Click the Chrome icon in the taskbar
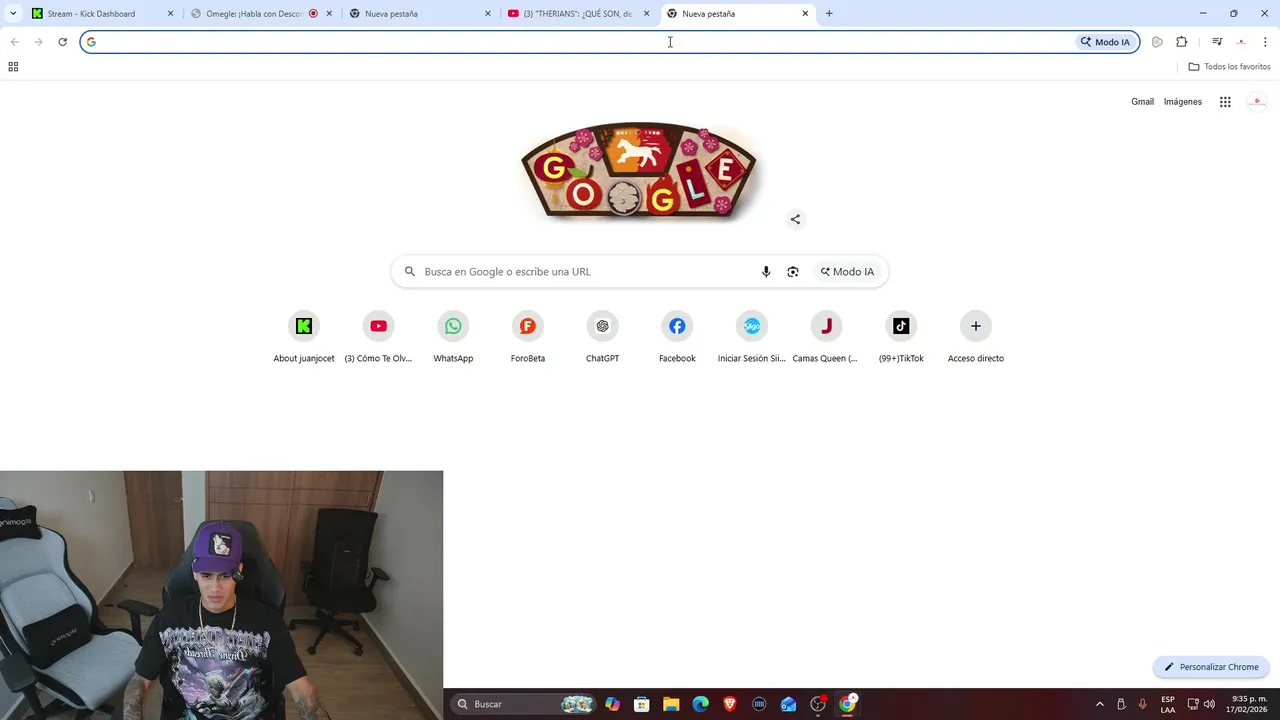The image size is (1280, 720). tap(848, 704)
